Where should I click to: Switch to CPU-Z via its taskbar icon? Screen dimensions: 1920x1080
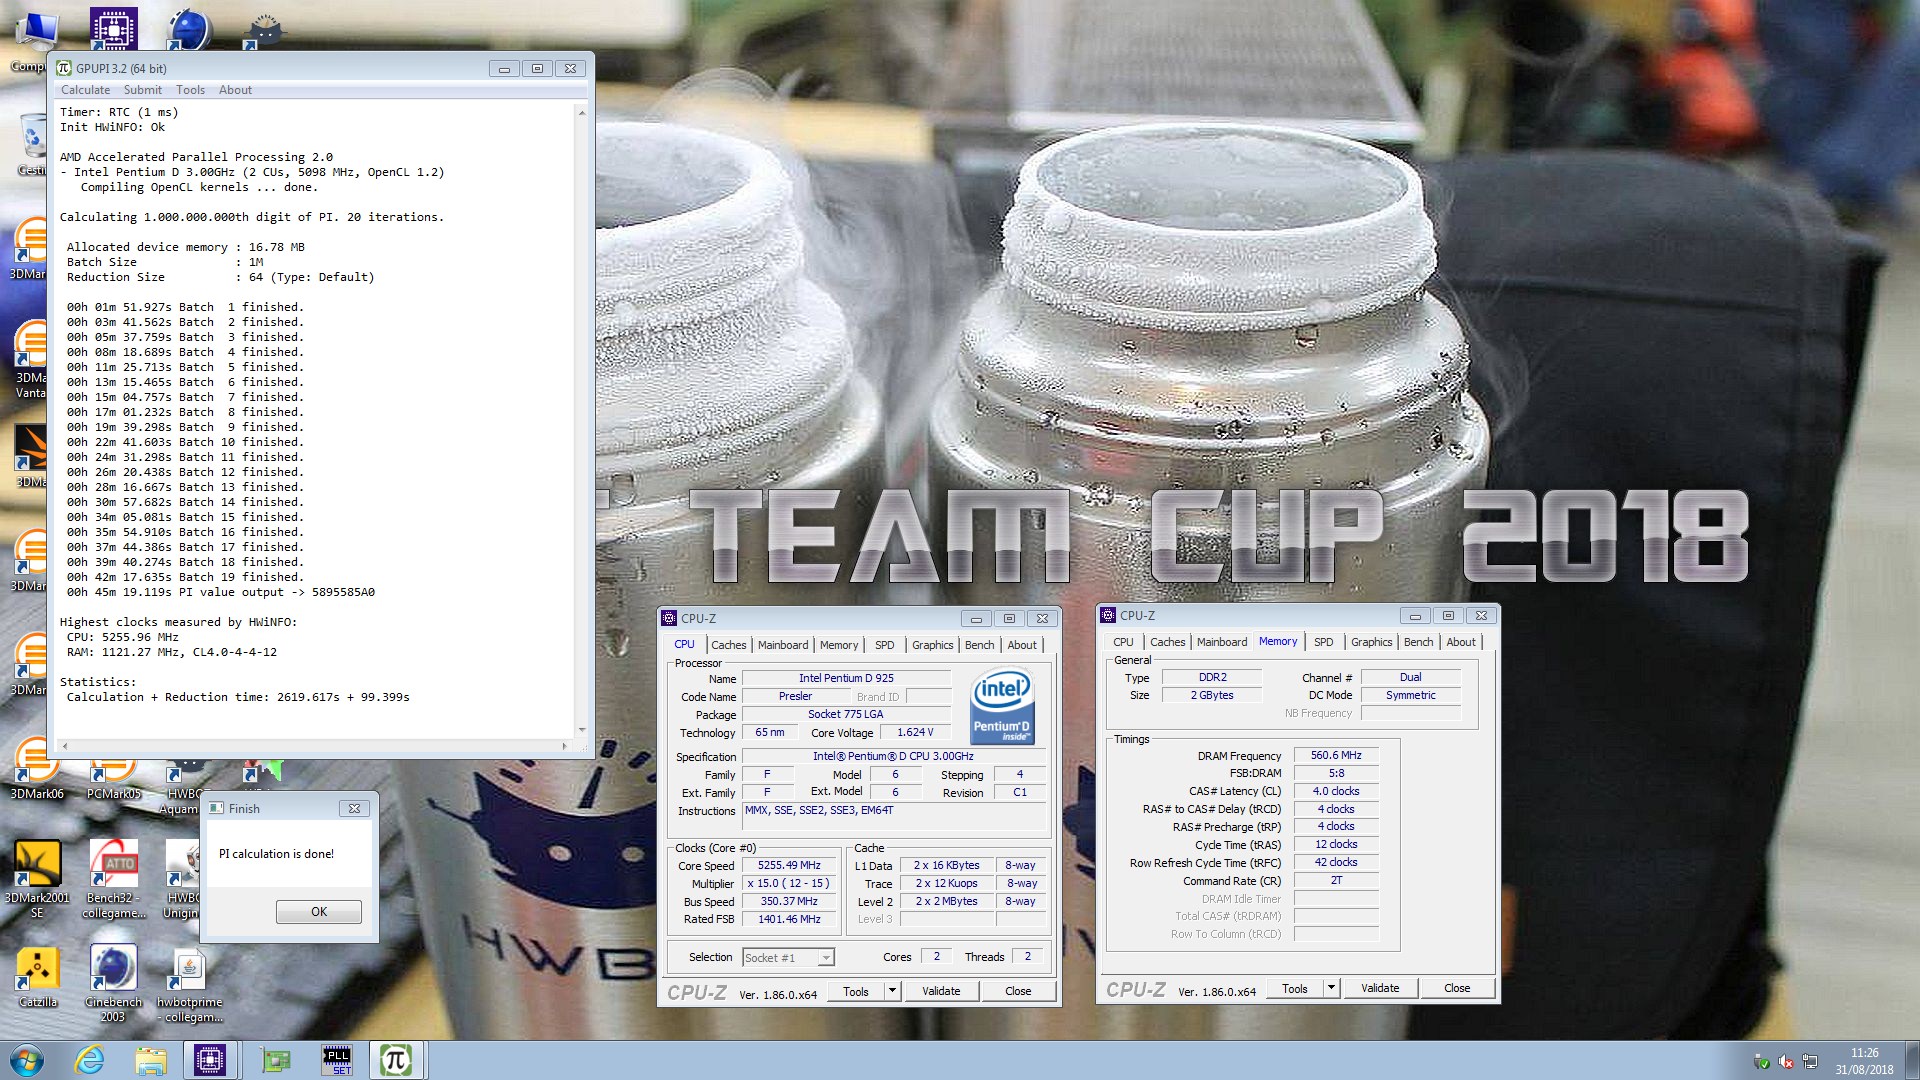point(210,1060)
